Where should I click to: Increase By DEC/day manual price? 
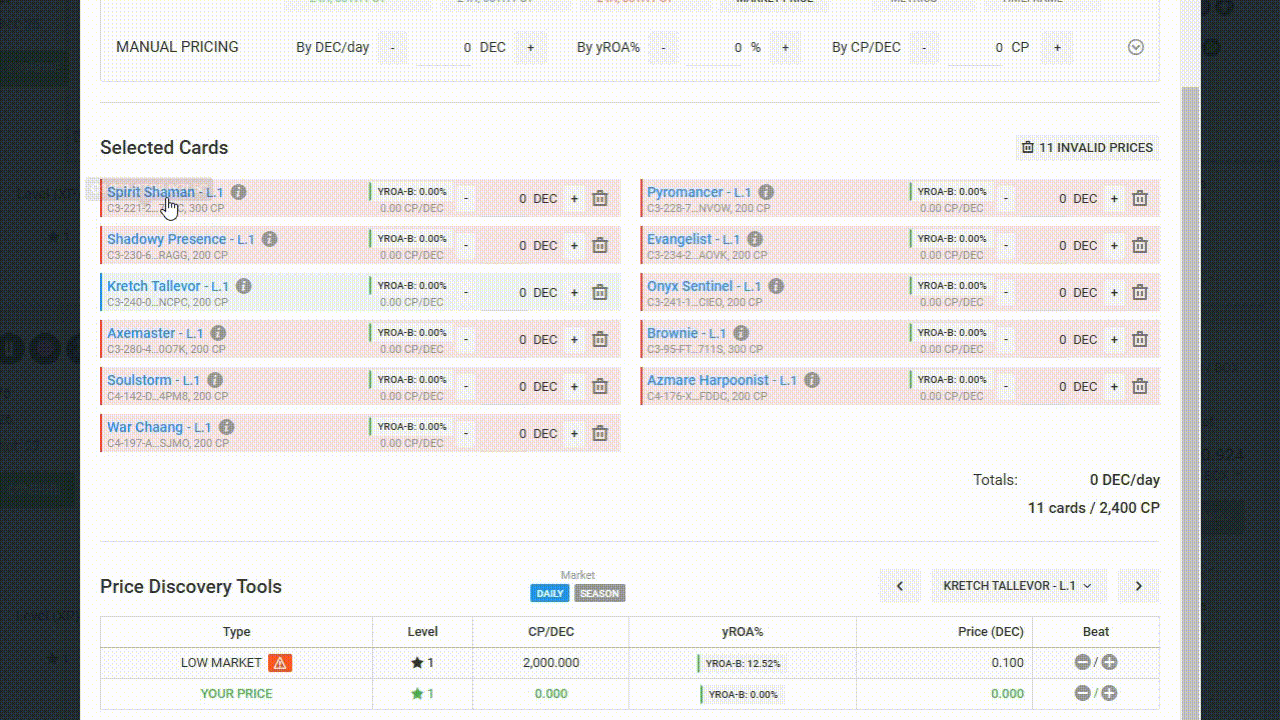[x=531, y=47]
